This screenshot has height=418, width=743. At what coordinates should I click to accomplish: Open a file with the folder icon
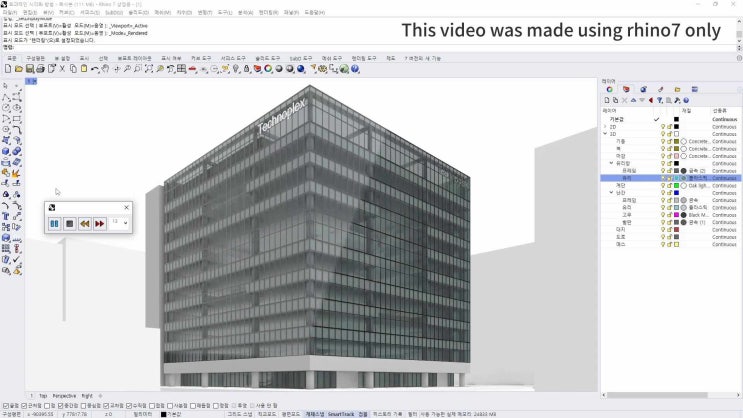click(x=18, y=69)
